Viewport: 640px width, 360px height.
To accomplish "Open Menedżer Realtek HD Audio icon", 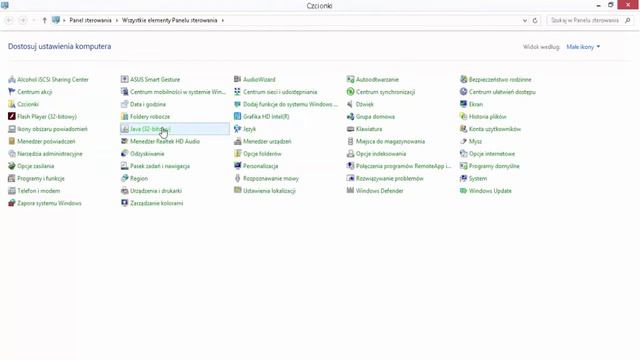I will pyautogui.click(x=124, y=141).
